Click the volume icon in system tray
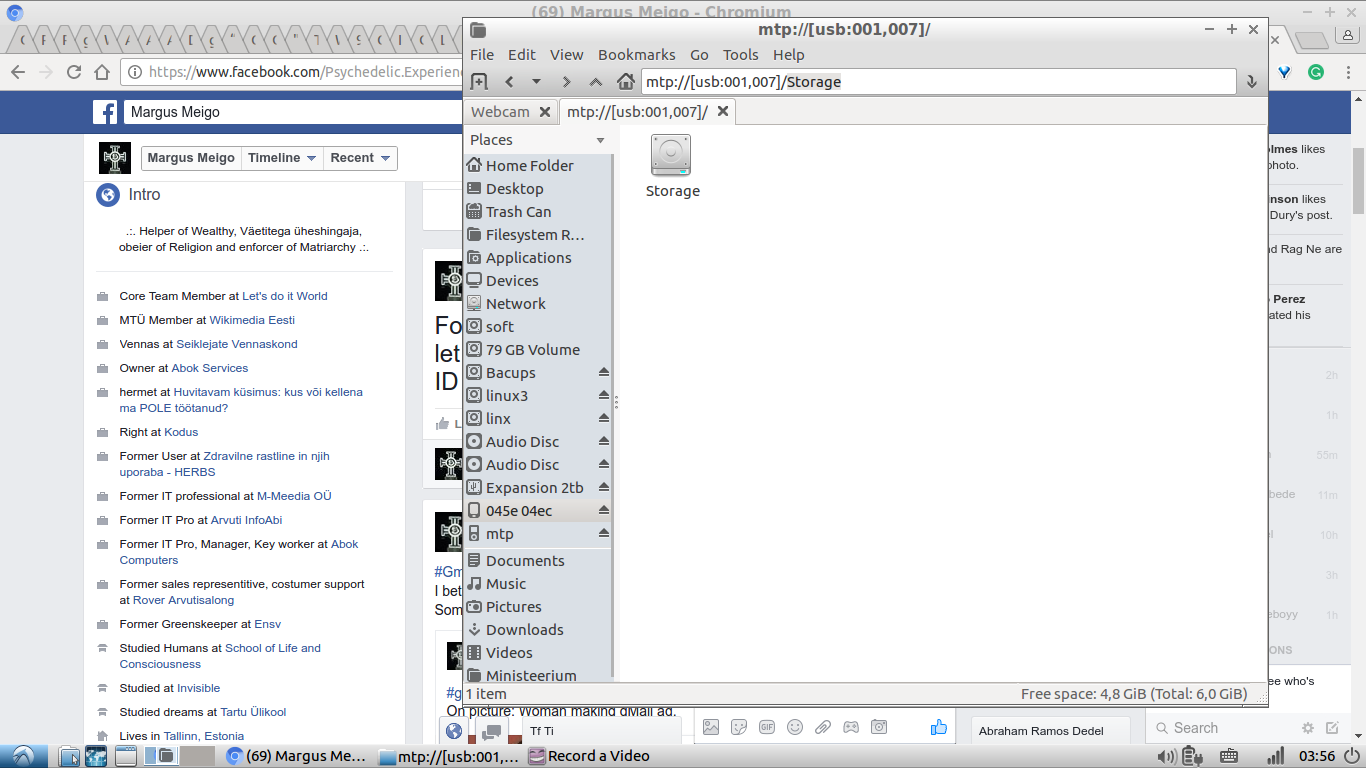1366x768 pixels. pos(1166,756)
